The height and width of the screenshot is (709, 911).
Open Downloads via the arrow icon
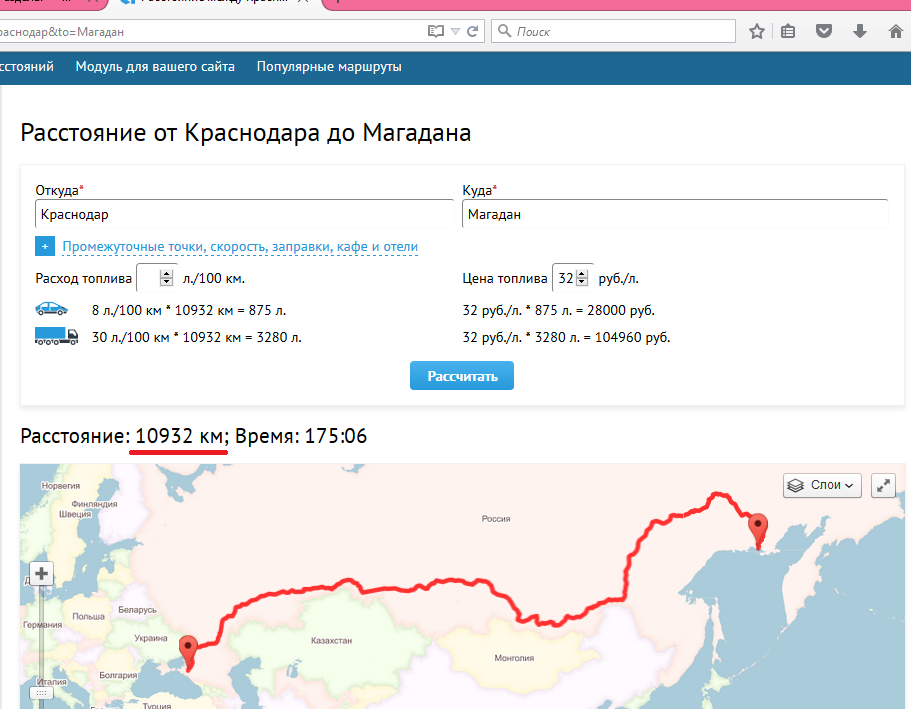pos(859,31)
